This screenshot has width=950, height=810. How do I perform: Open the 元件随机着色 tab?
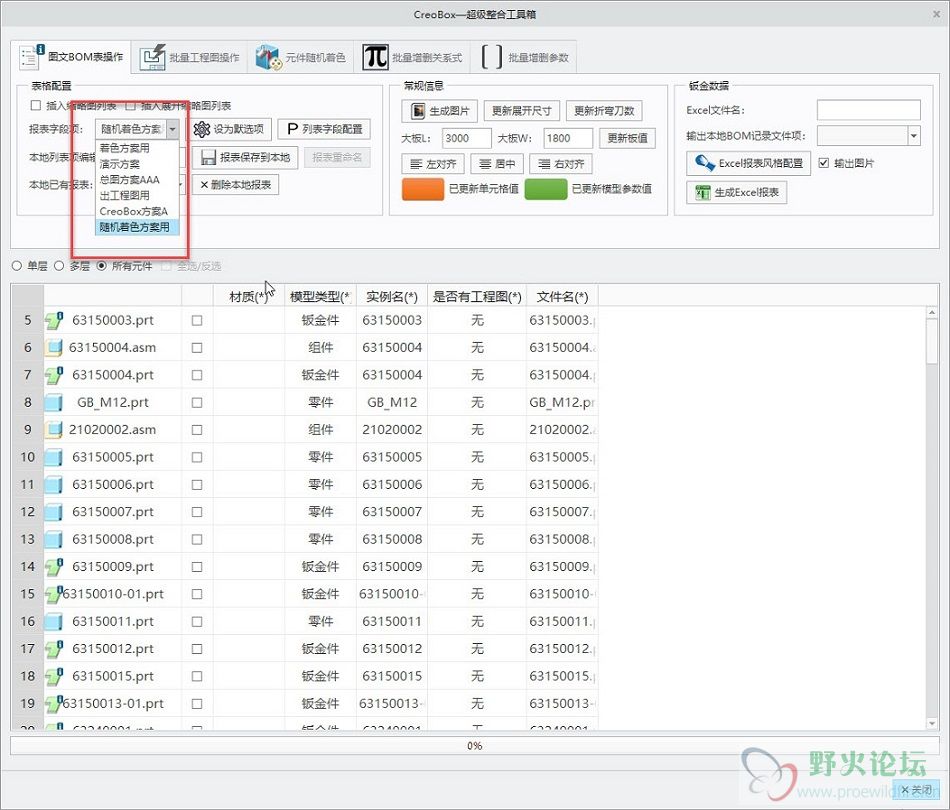coord(301,58)
